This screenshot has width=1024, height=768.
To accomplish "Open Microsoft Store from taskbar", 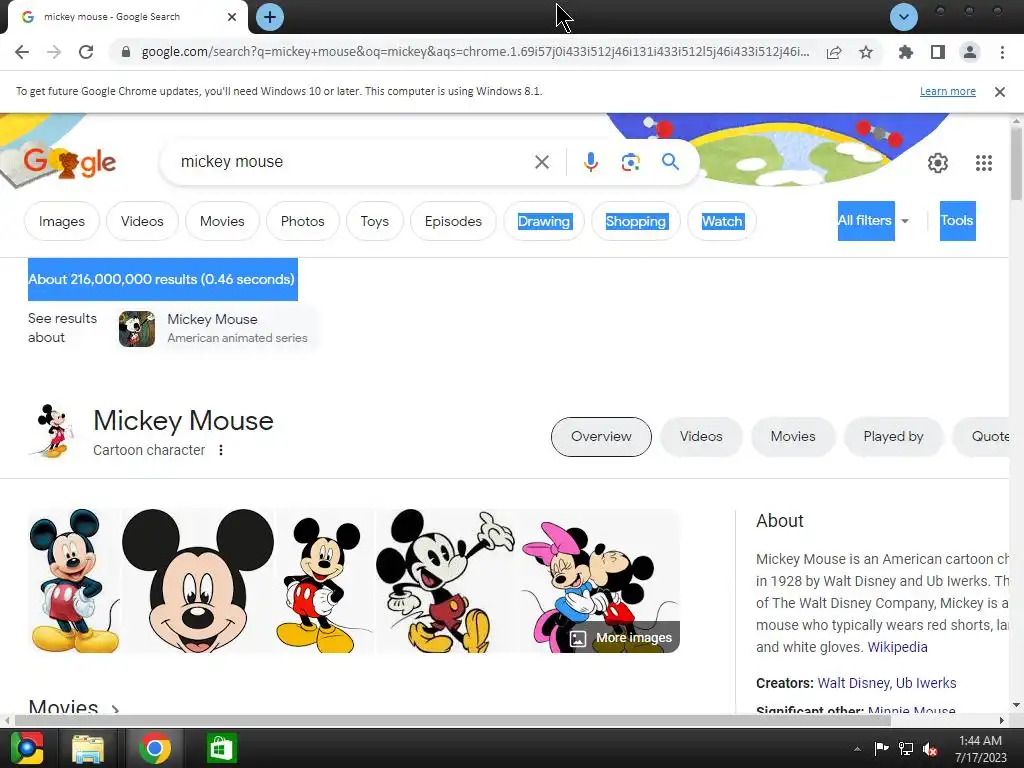I will coord(221,748).
